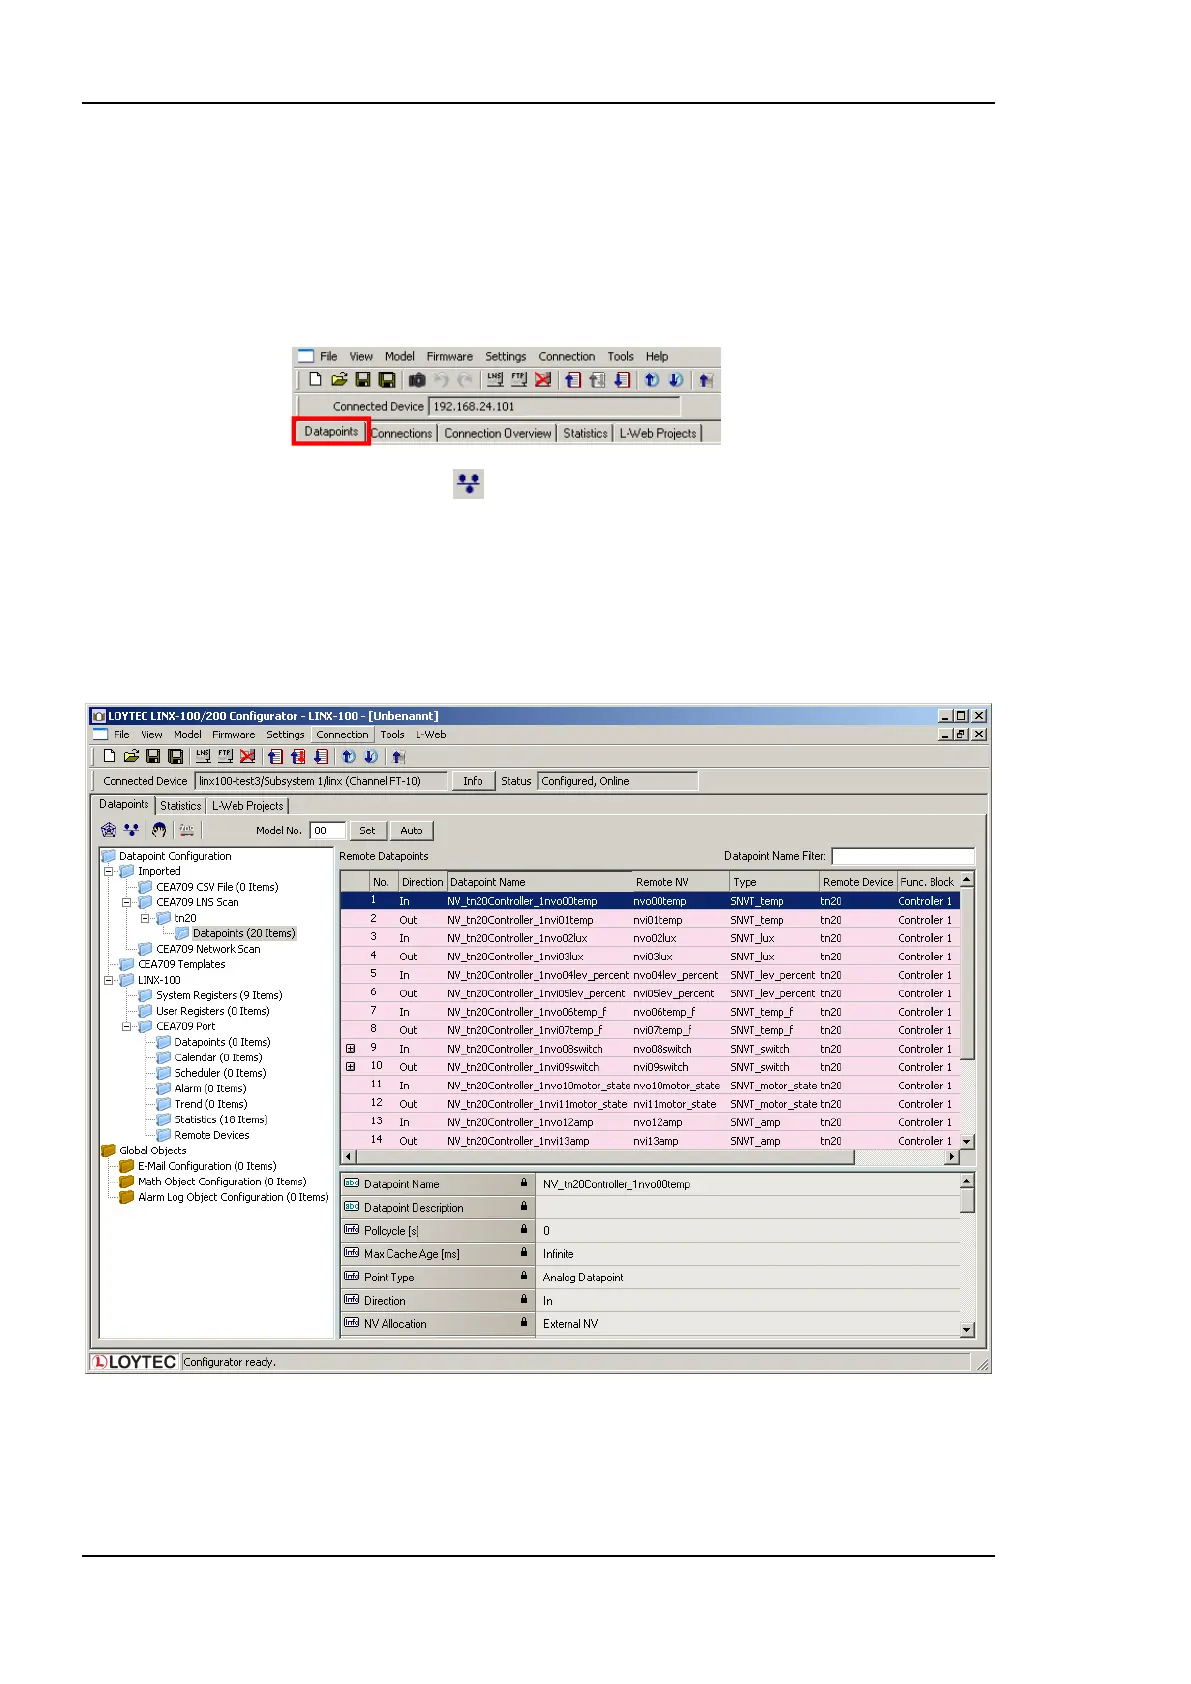
Task: Collapse the CEA709 Port tree node
Action: (127, 1026)
